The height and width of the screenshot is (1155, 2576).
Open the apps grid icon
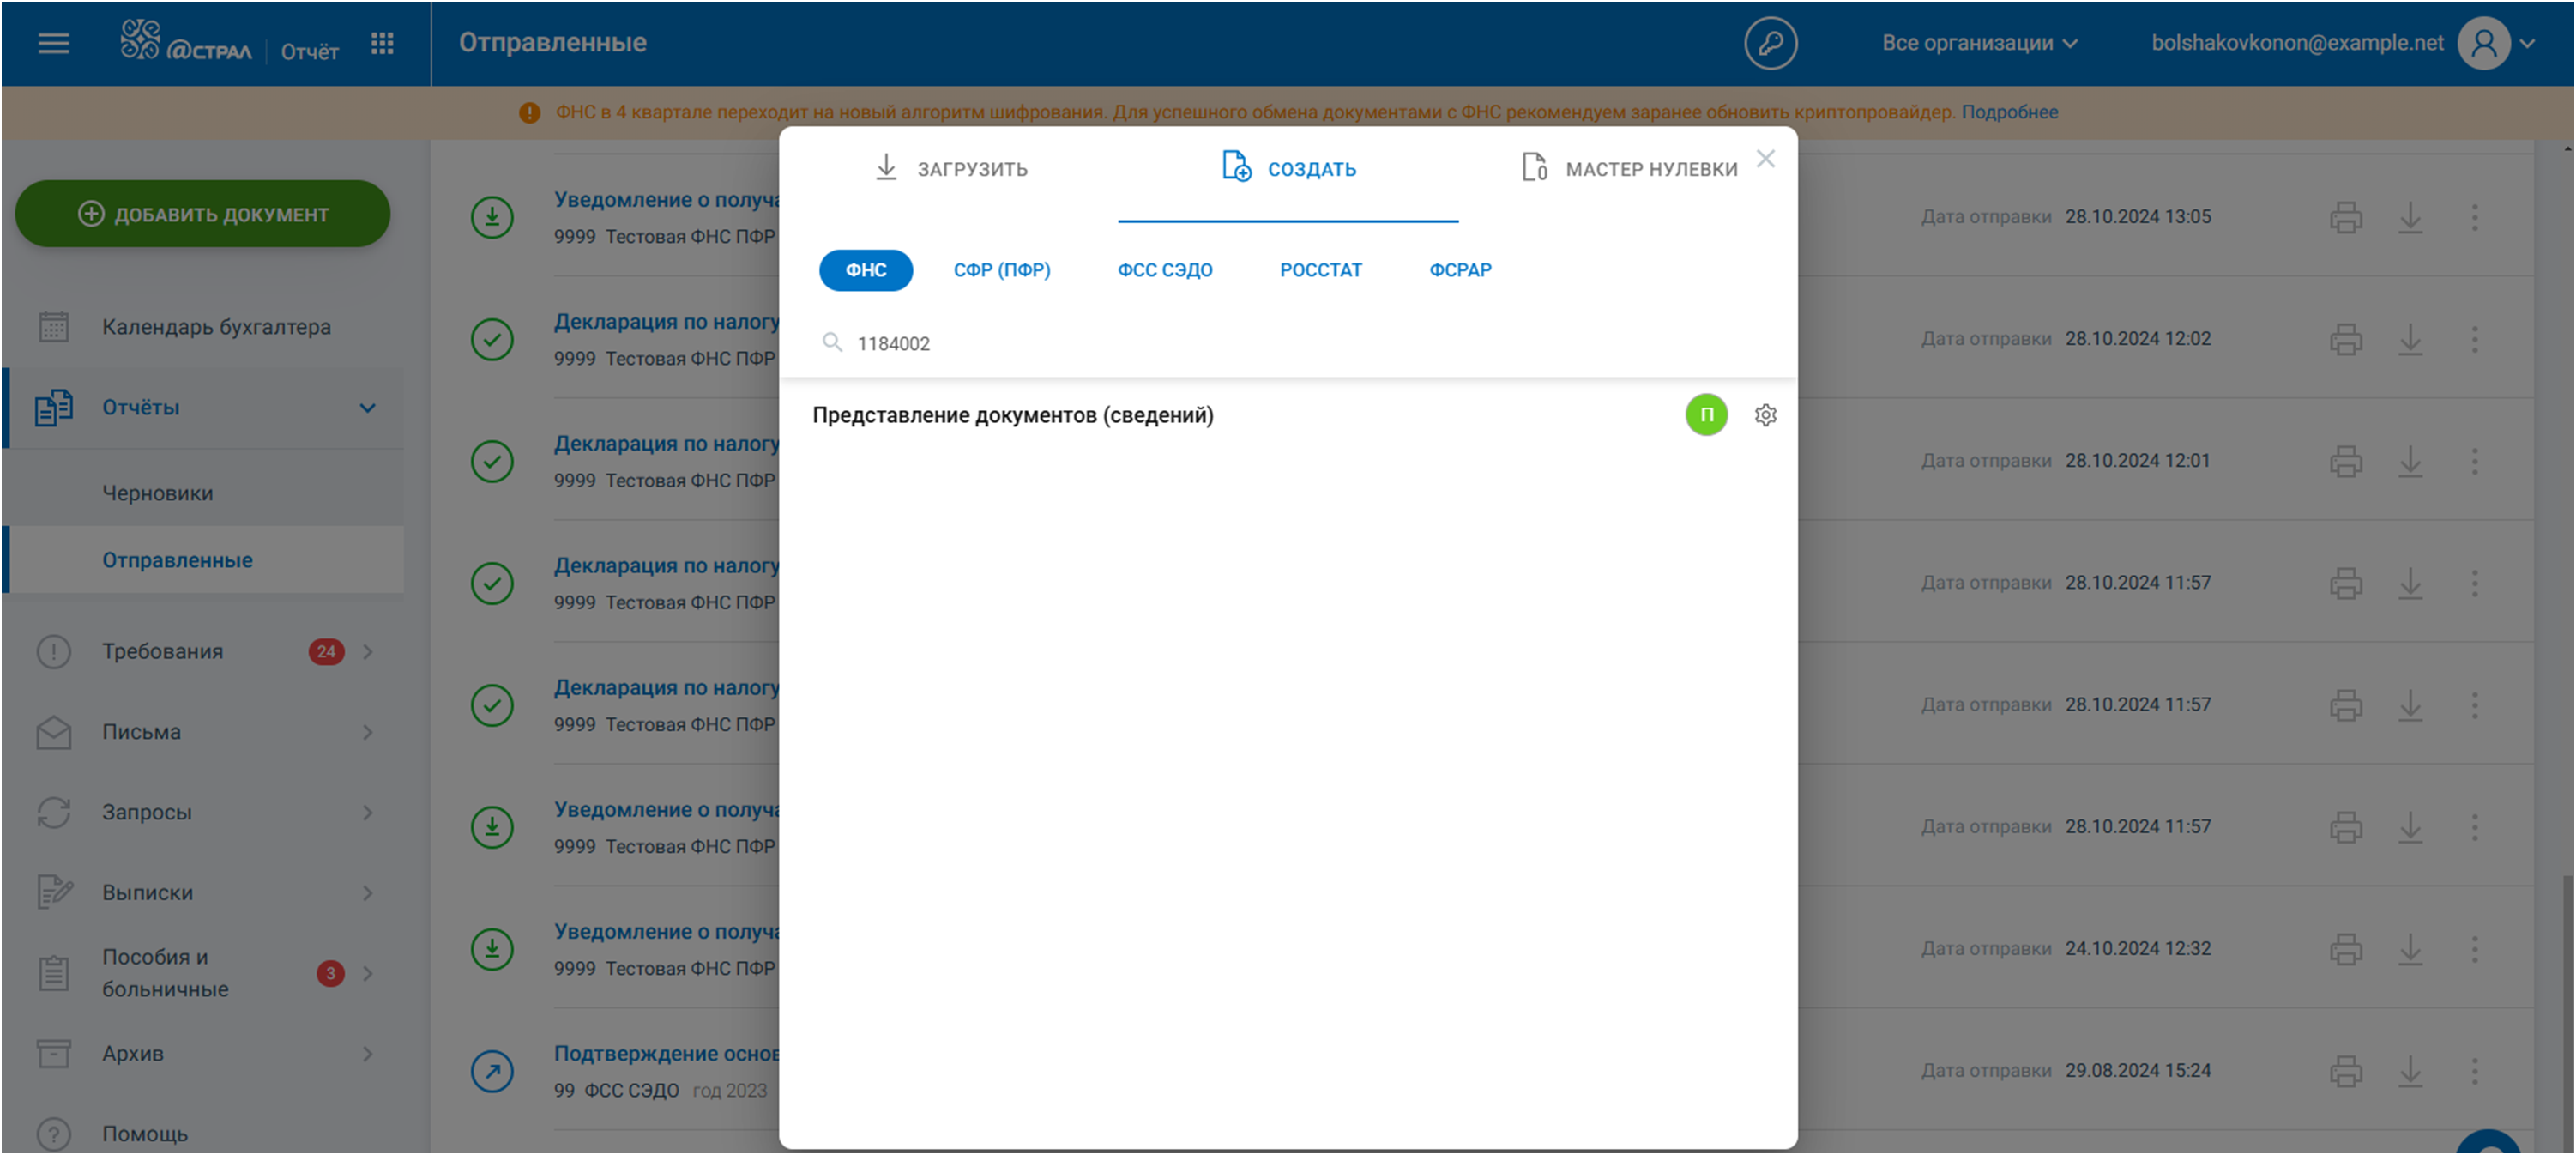coord(382,43)
